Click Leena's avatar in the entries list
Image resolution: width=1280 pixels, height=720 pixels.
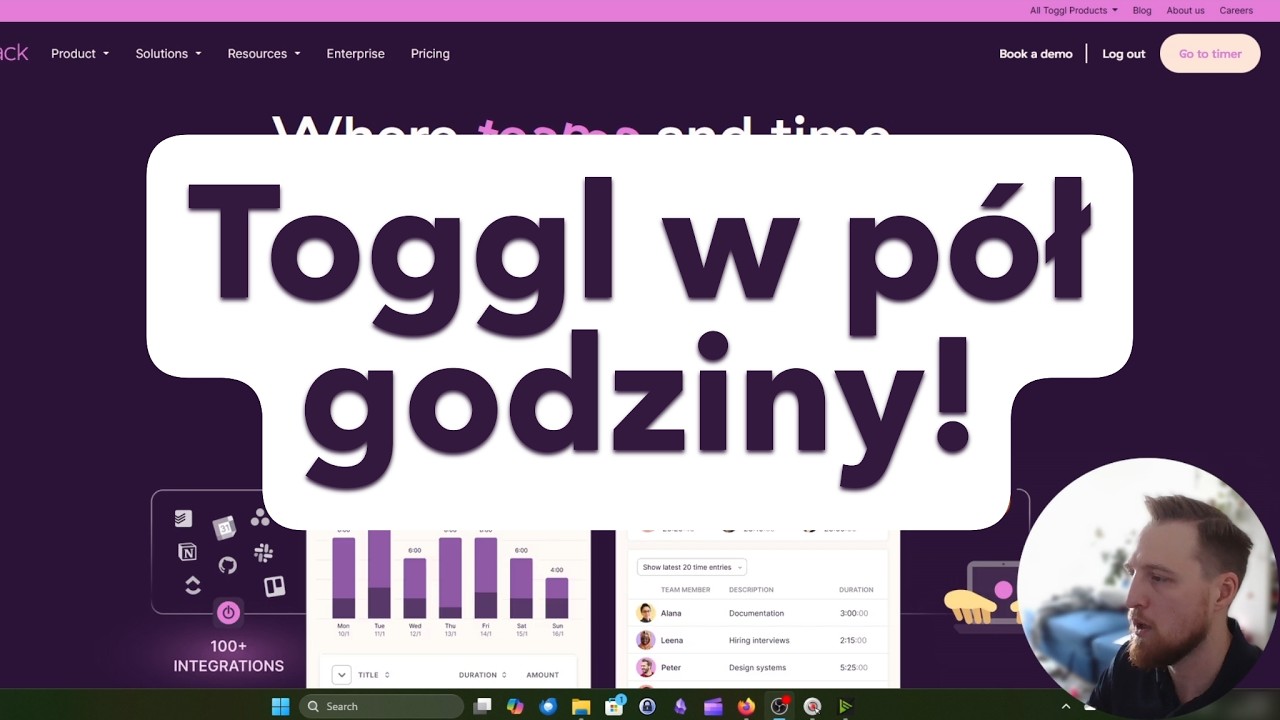pyautogui.click(x=646, y=640)
